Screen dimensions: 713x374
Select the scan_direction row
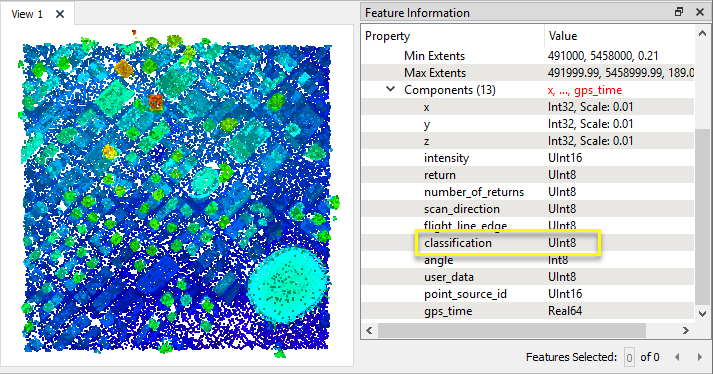point(528,209)
